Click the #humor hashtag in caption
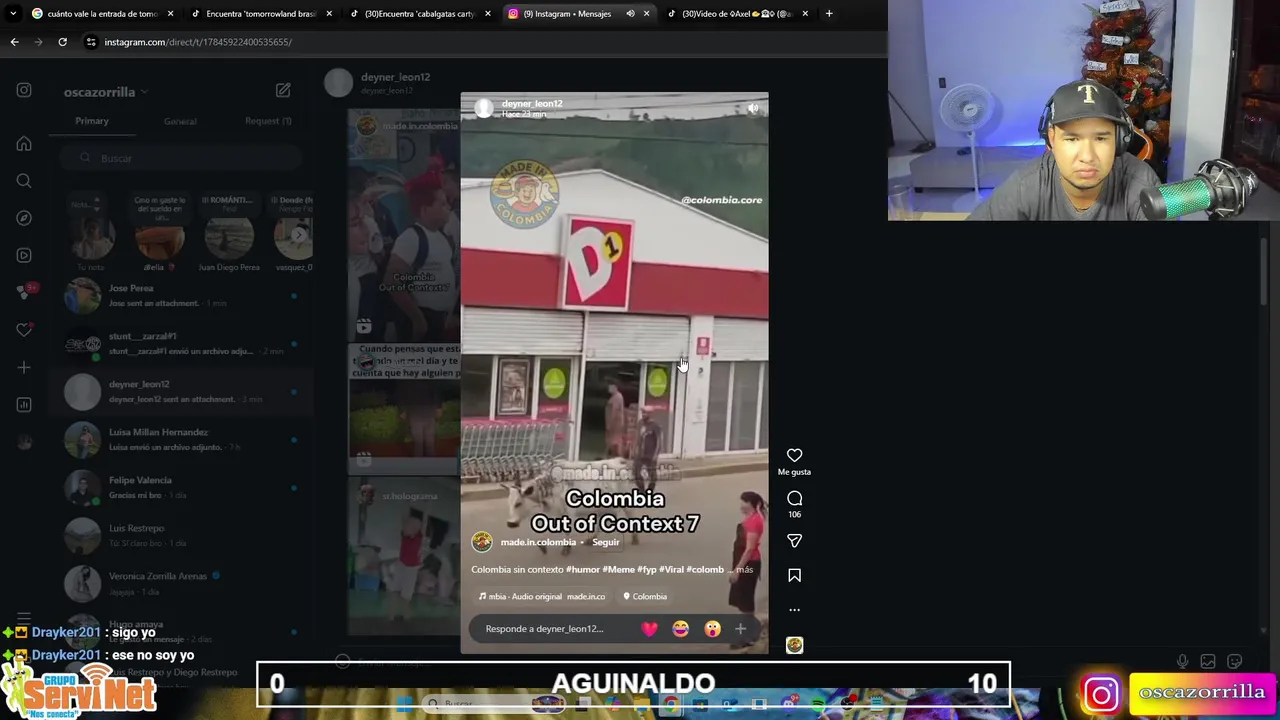 [583, 569]
